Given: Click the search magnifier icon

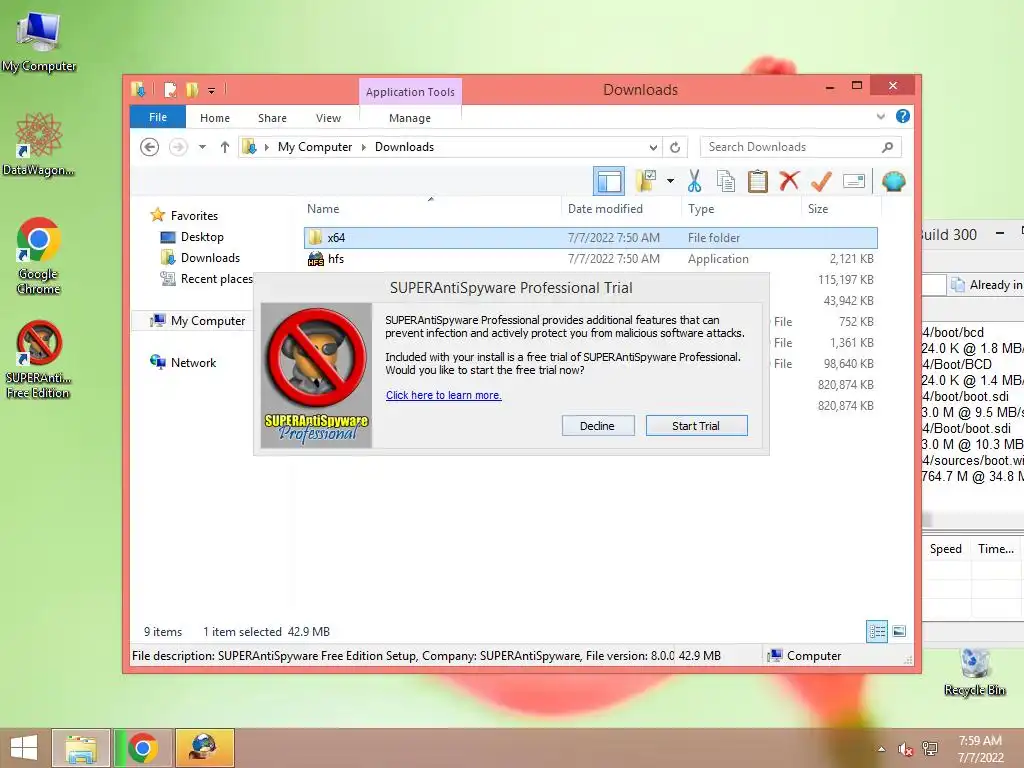Looking at the screenshot, I should [888, 147].
